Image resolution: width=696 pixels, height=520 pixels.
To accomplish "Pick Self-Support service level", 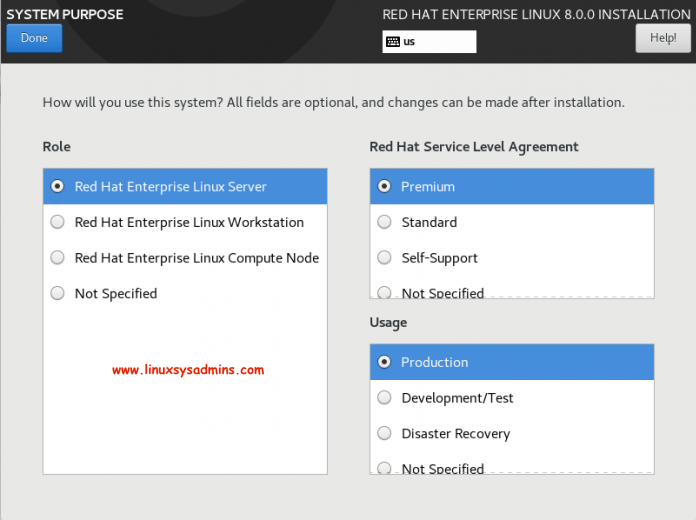I will 512,258.
